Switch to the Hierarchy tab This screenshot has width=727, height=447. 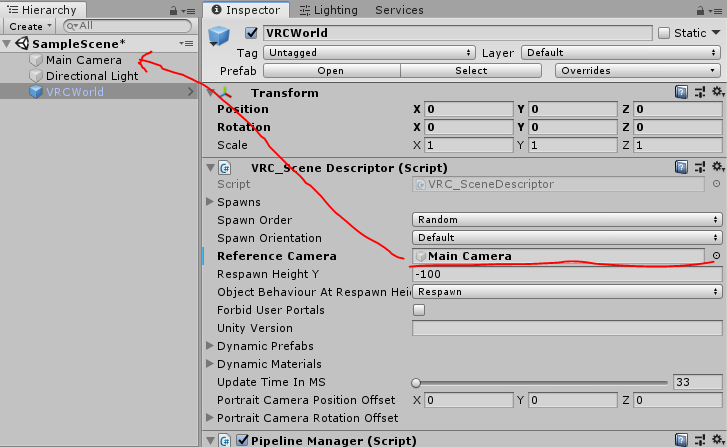43,10
